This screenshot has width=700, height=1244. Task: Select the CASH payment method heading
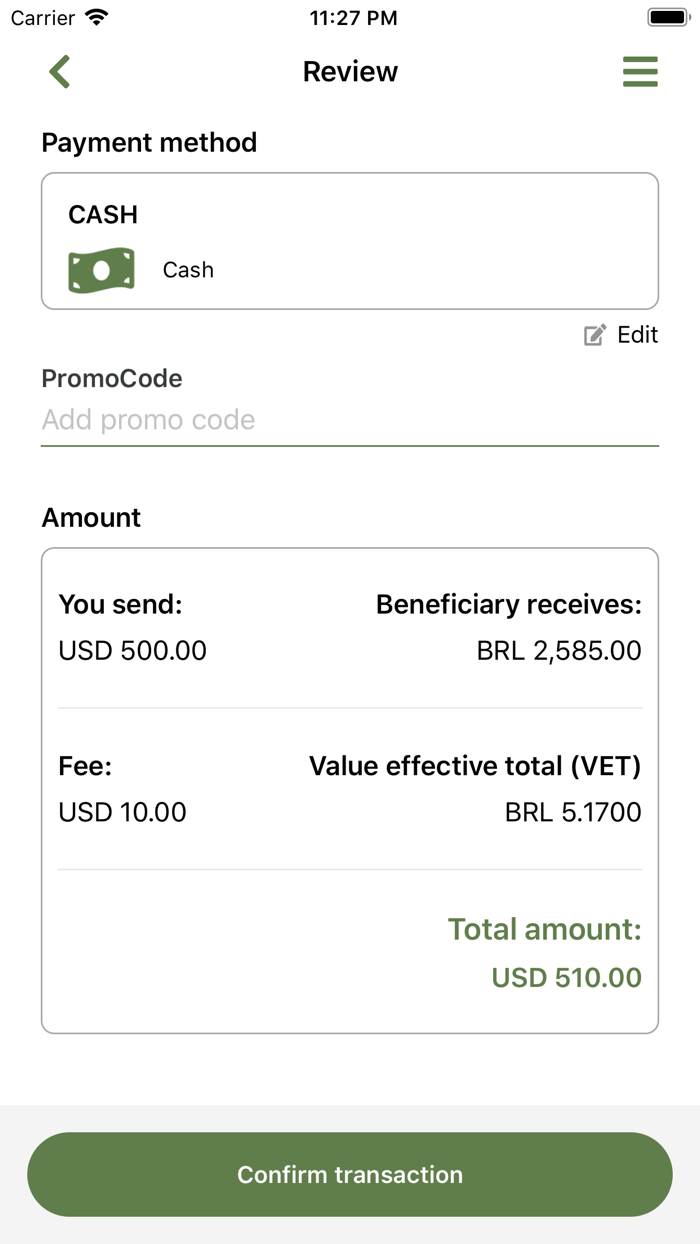point(103,215)
